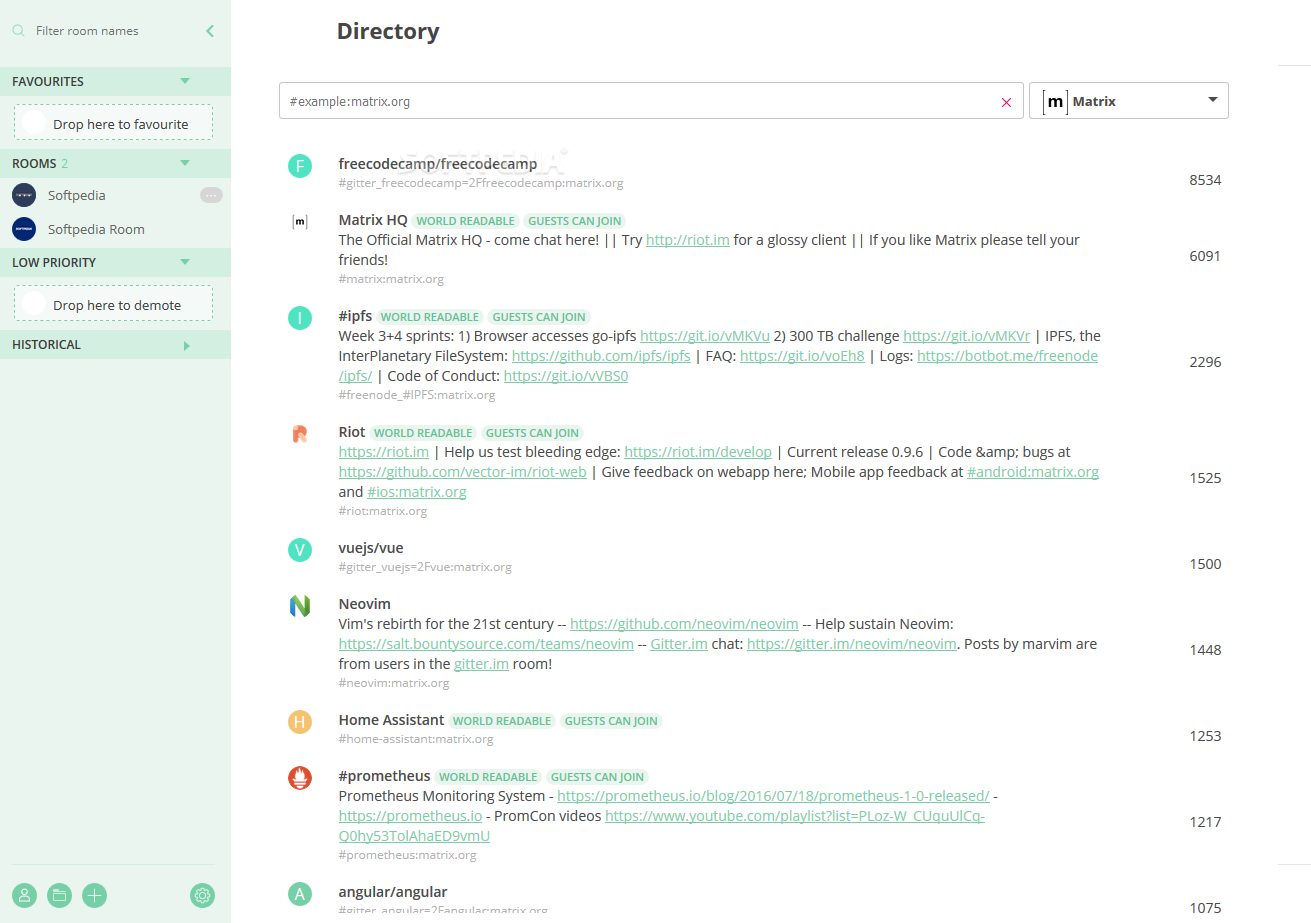Open the prometheus.io blog release link
Screen dimensions: 1311x923
click(773, 796)
